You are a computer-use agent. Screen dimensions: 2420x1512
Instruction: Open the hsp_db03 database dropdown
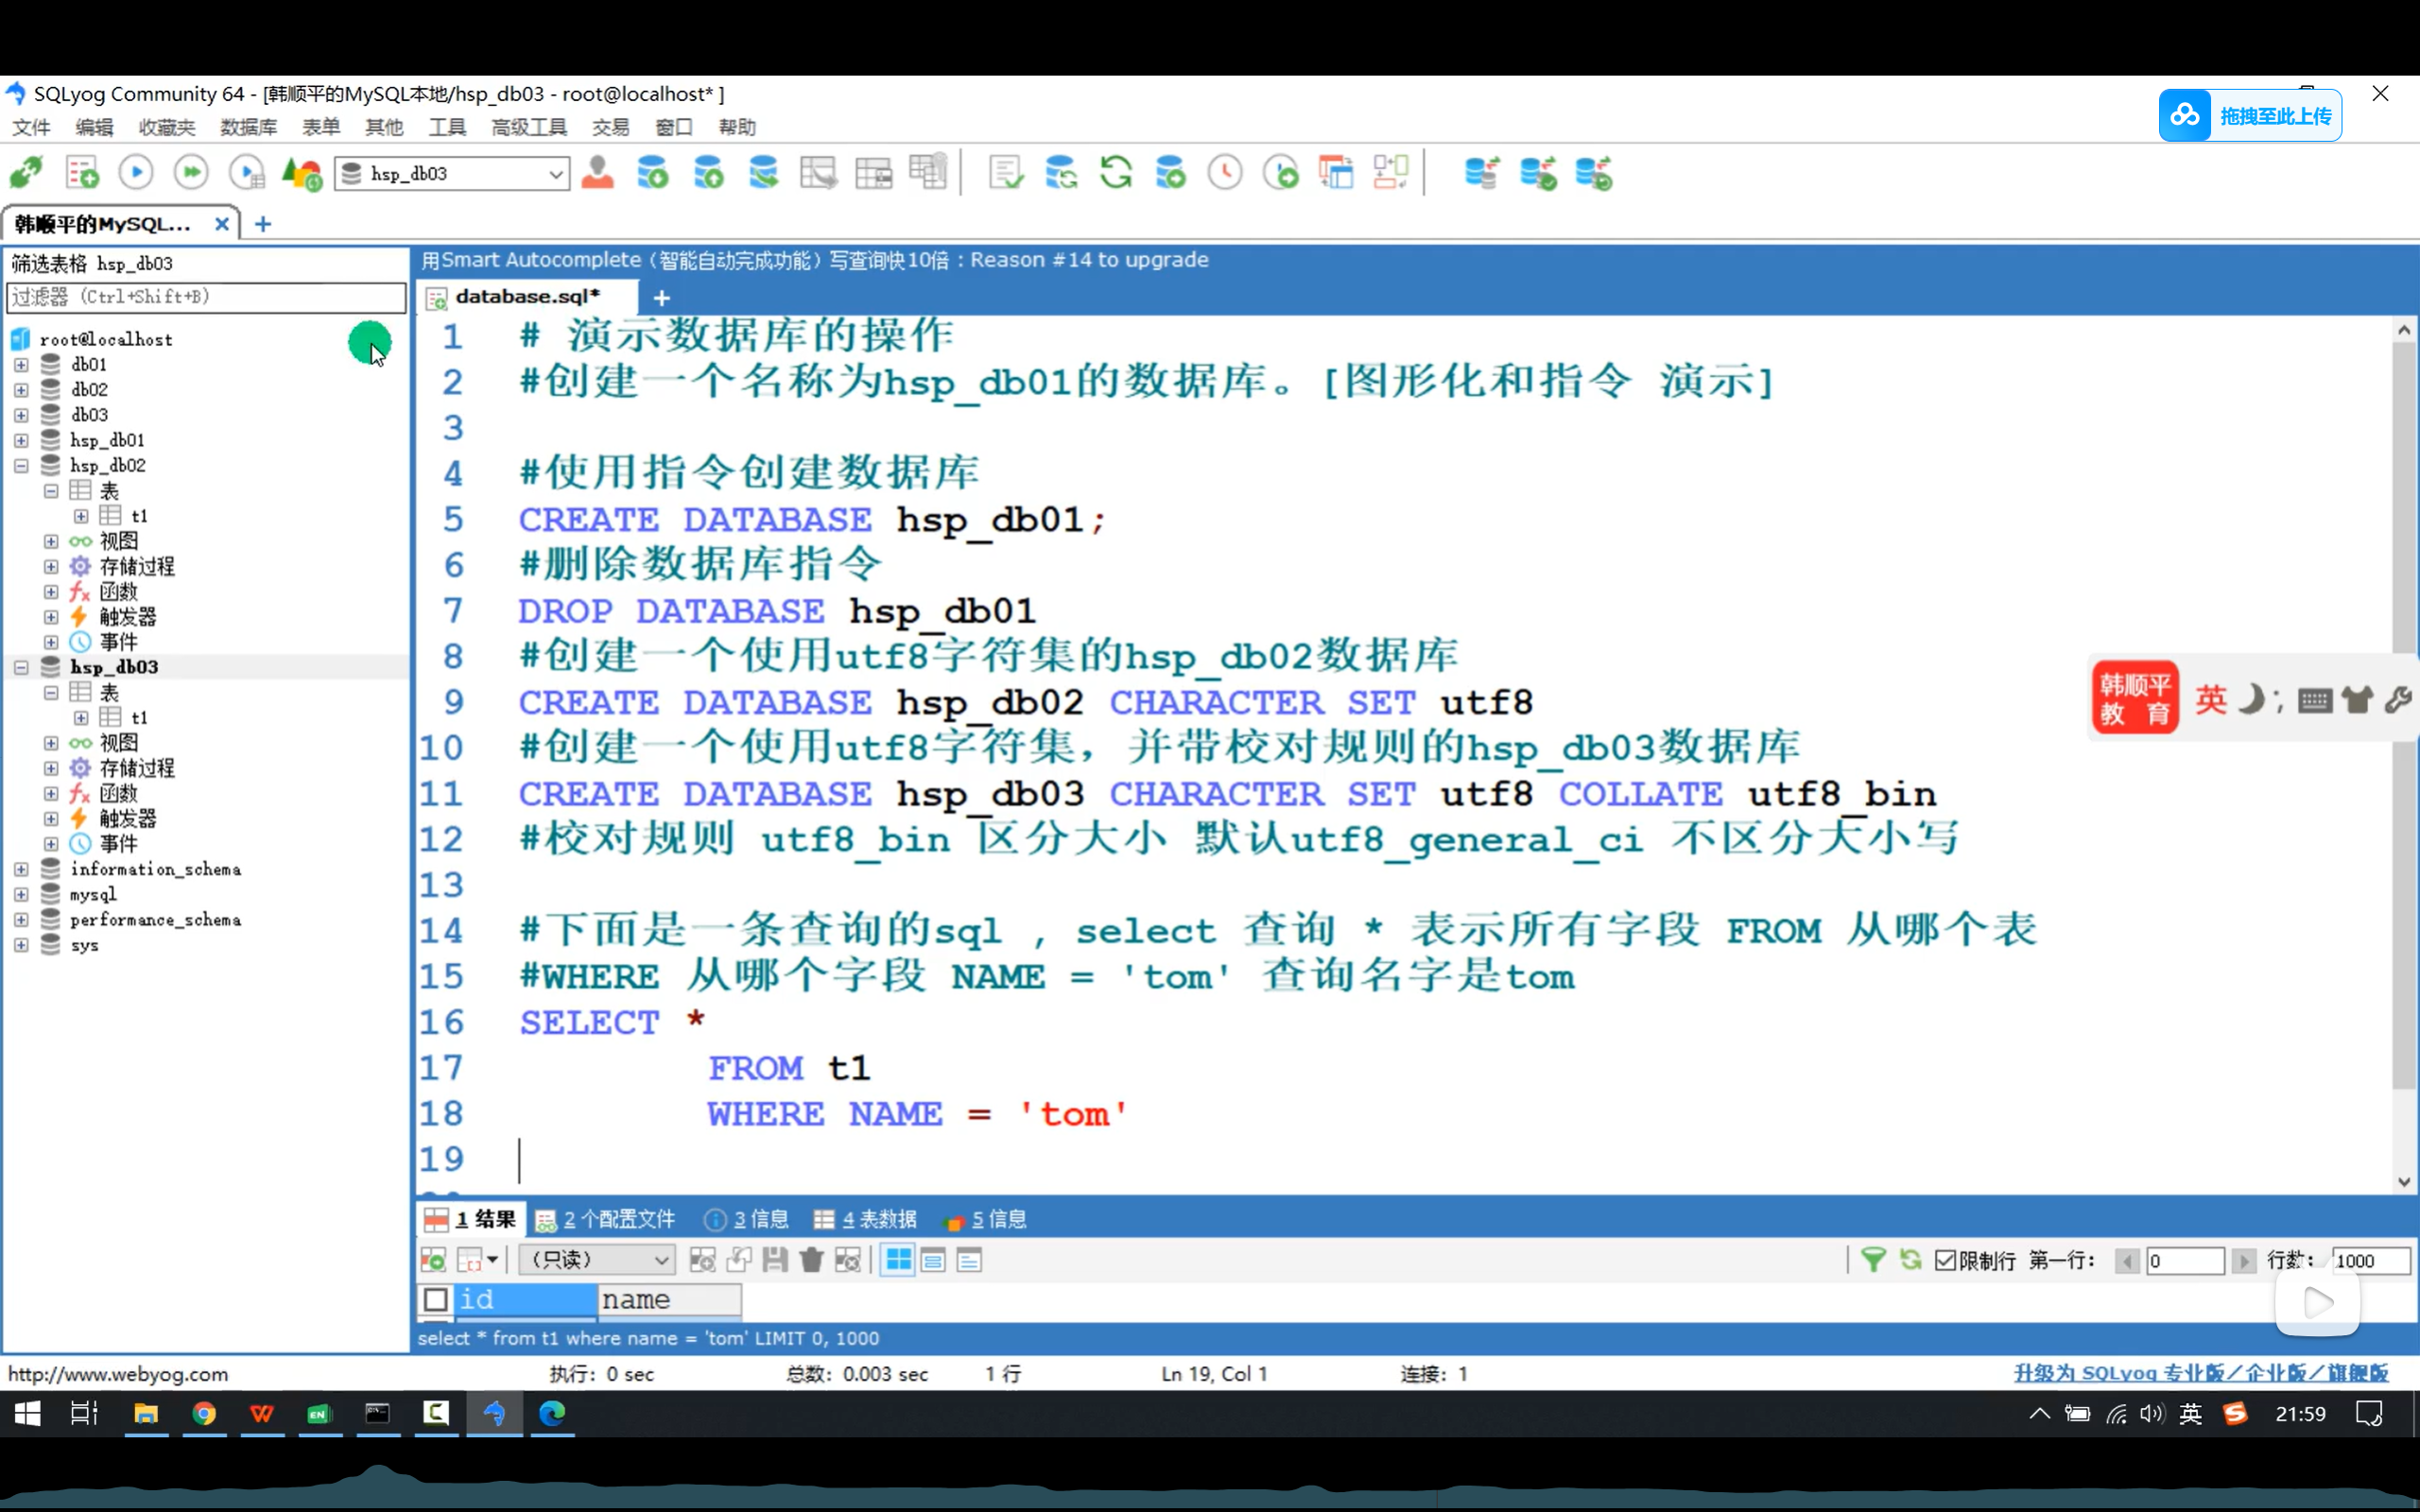pos(555,174)
